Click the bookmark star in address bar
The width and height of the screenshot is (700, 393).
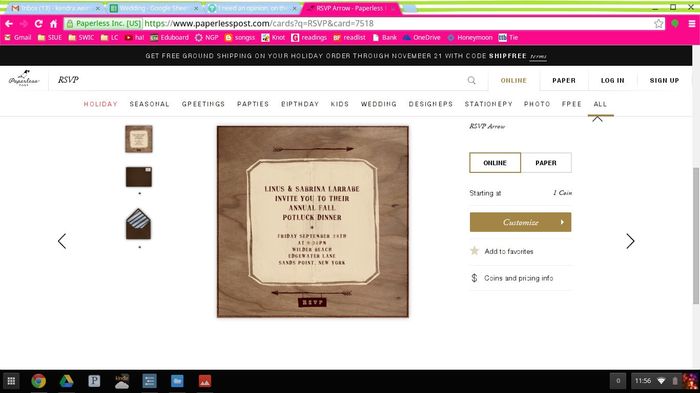pos(658,24)
